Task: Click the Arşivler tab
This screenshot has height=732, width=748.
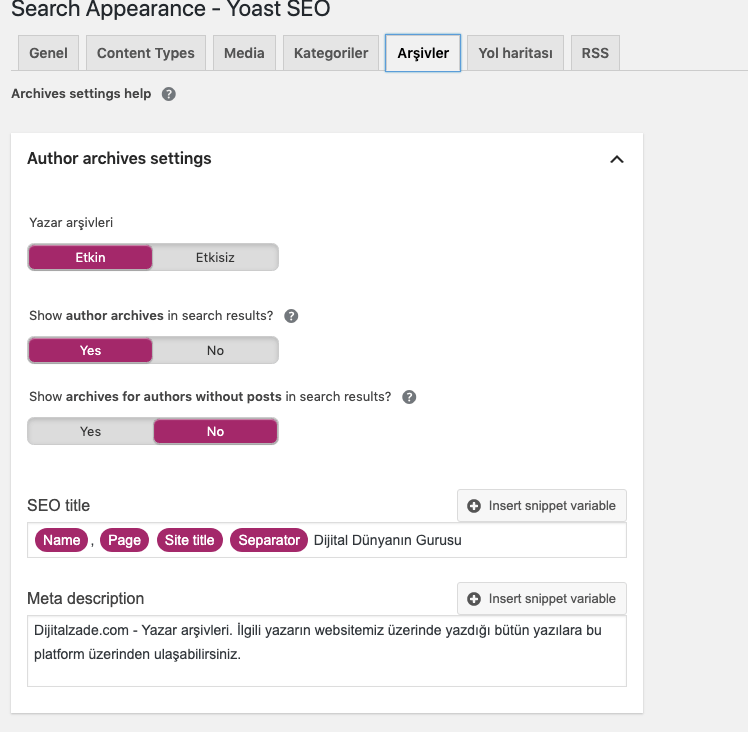Action: point(423,53)
